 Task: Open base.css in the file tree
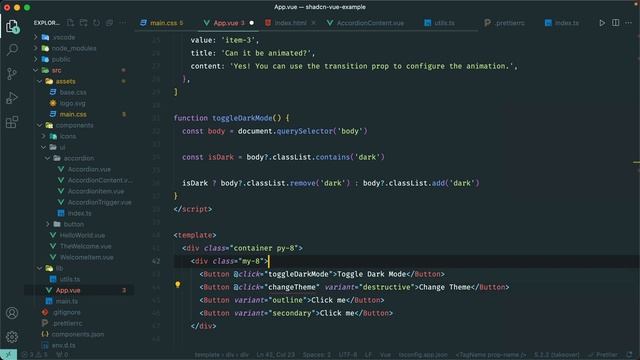coord(73,92)
